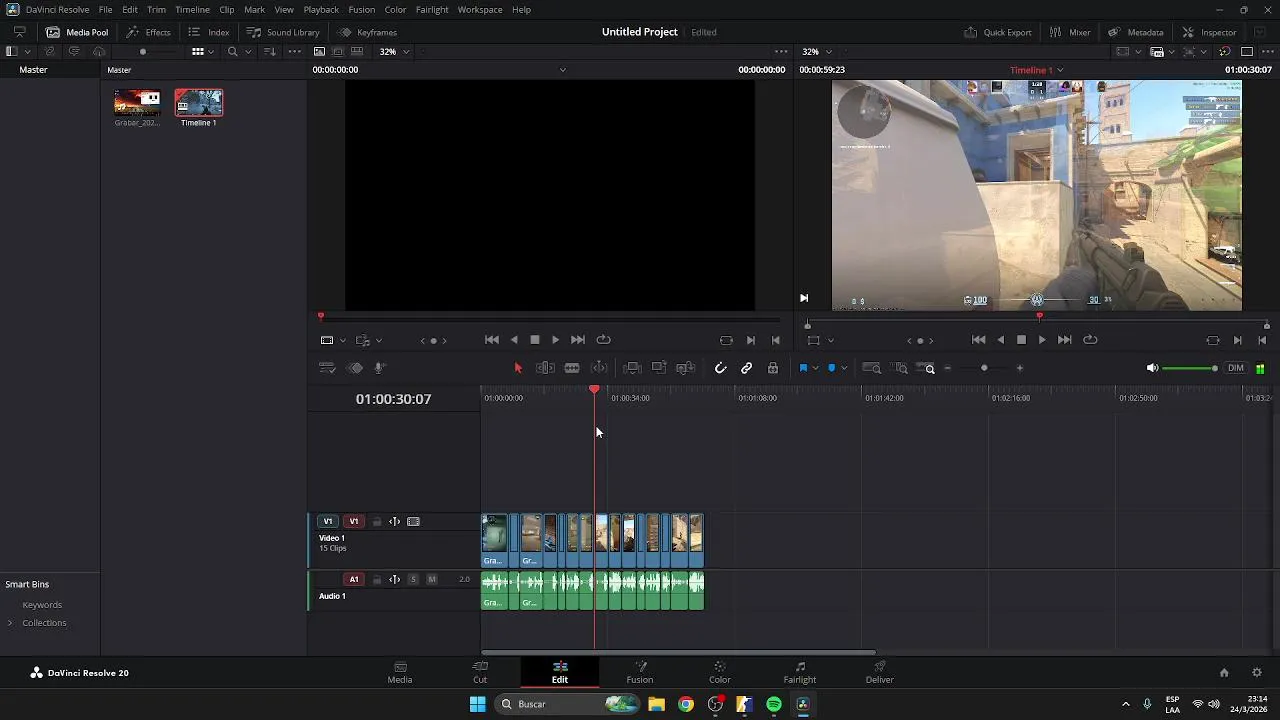The height and width of the screenshot is (720, 1280).
Task: Play the source viewer forward
Action: point(556,340)
